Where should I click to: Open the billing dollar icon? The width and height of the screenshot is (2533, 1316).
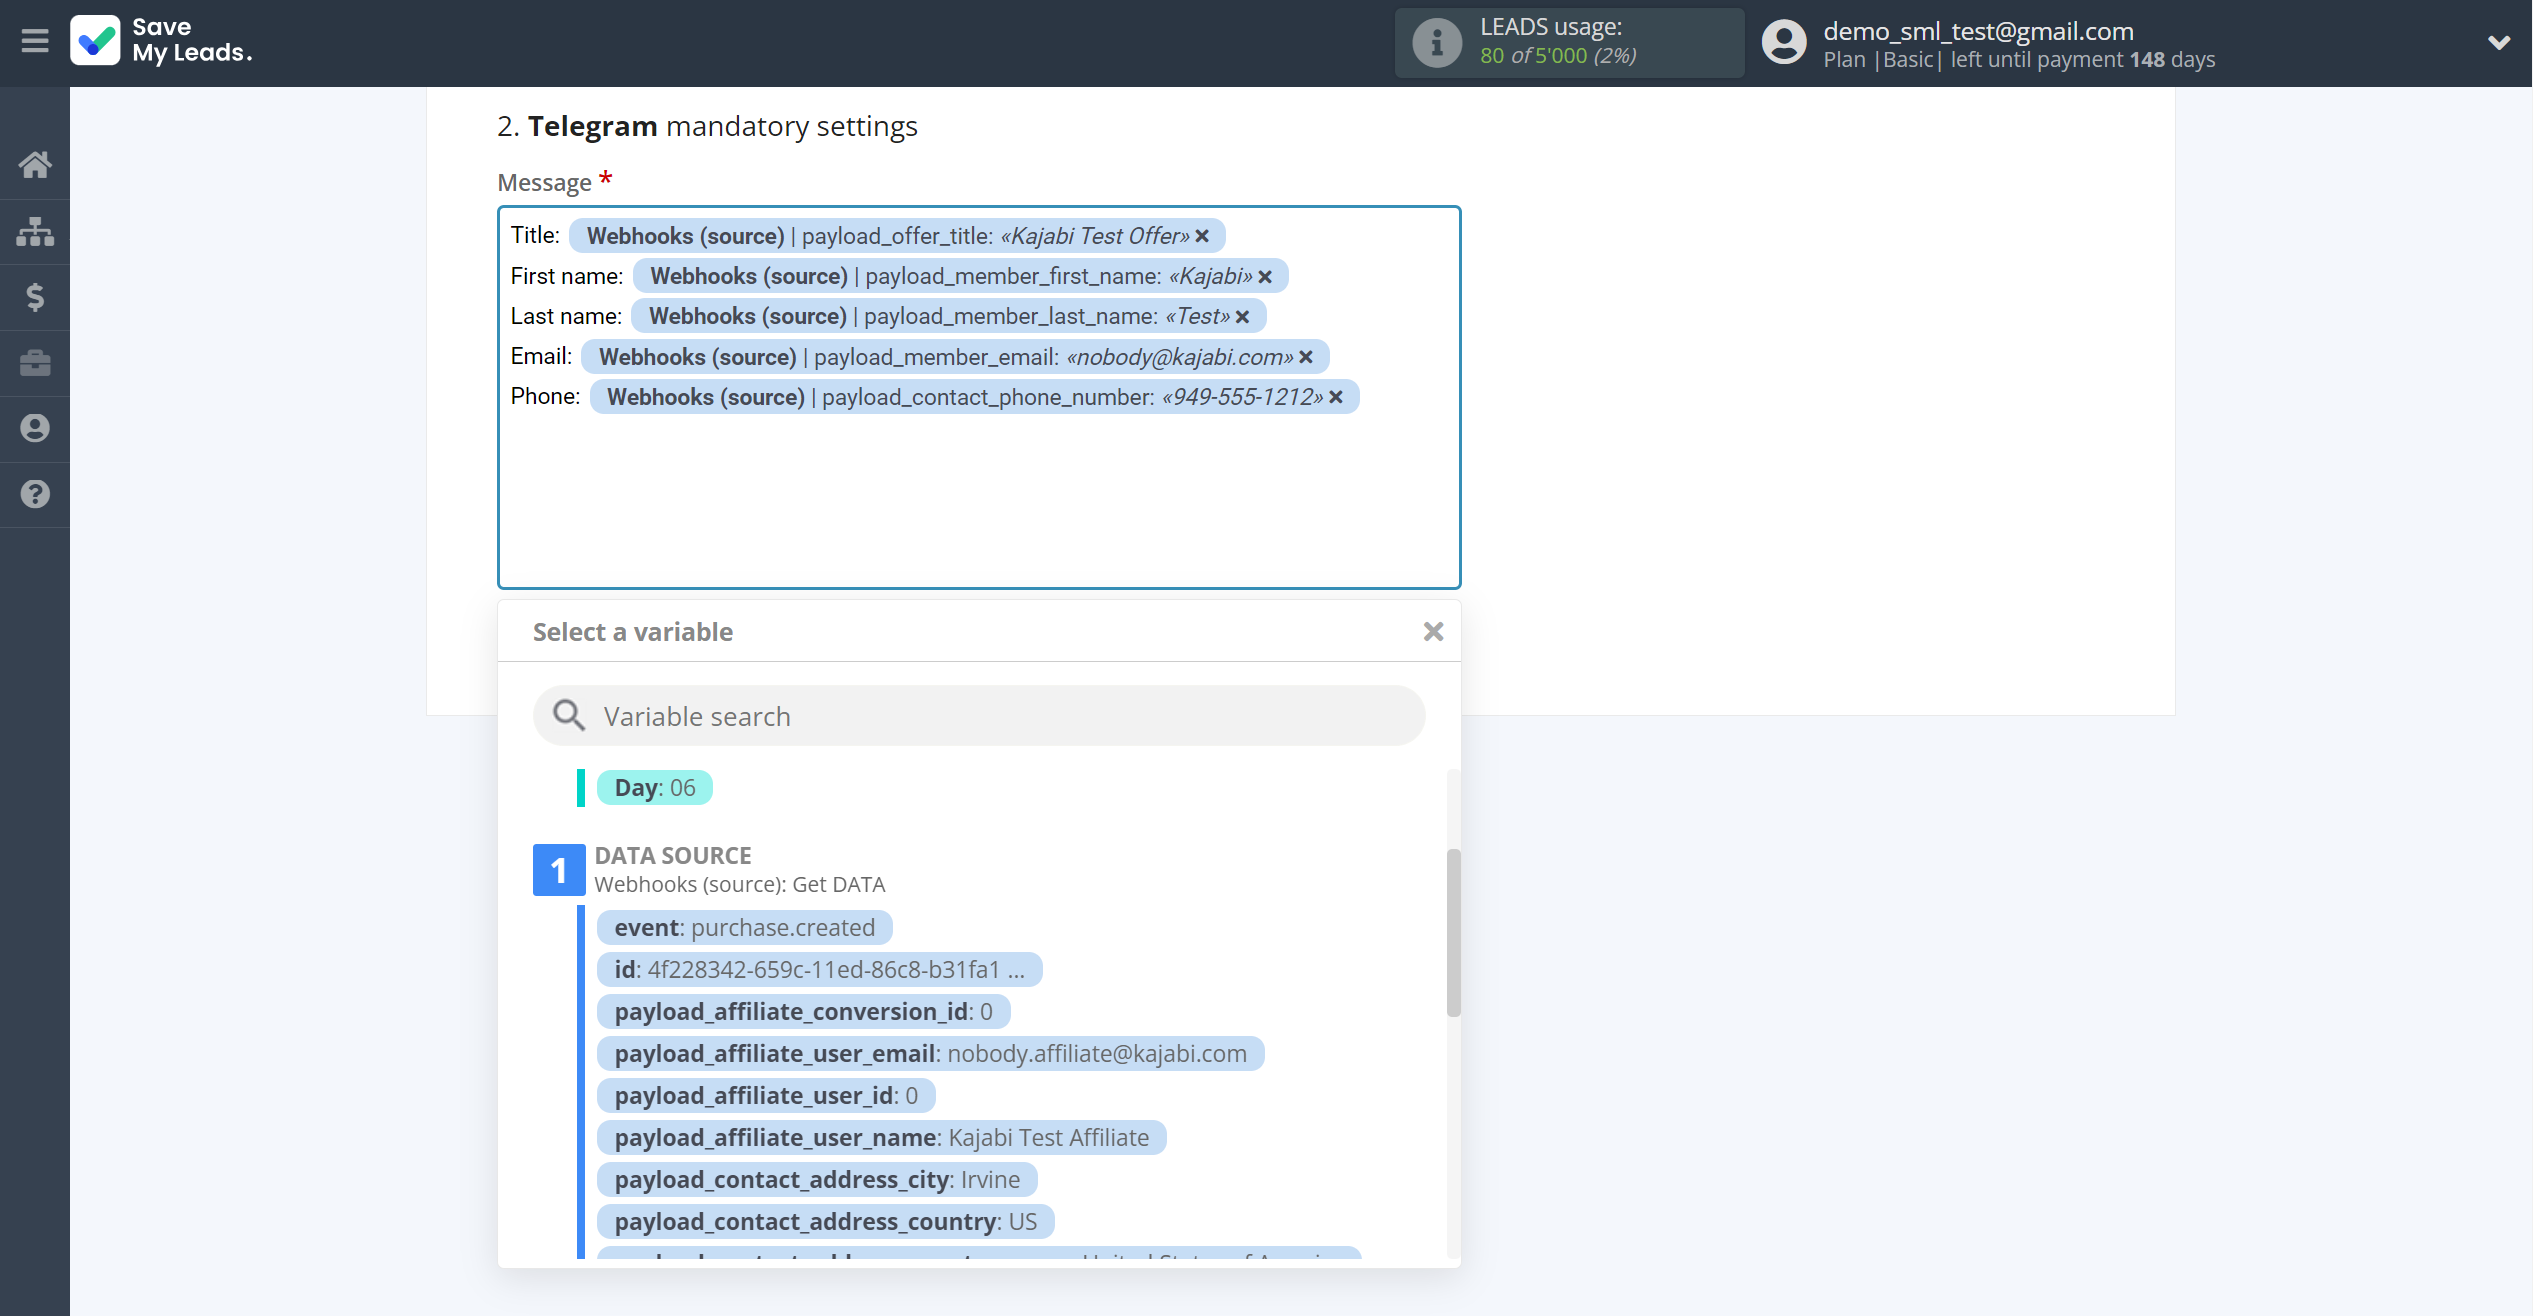35,297
